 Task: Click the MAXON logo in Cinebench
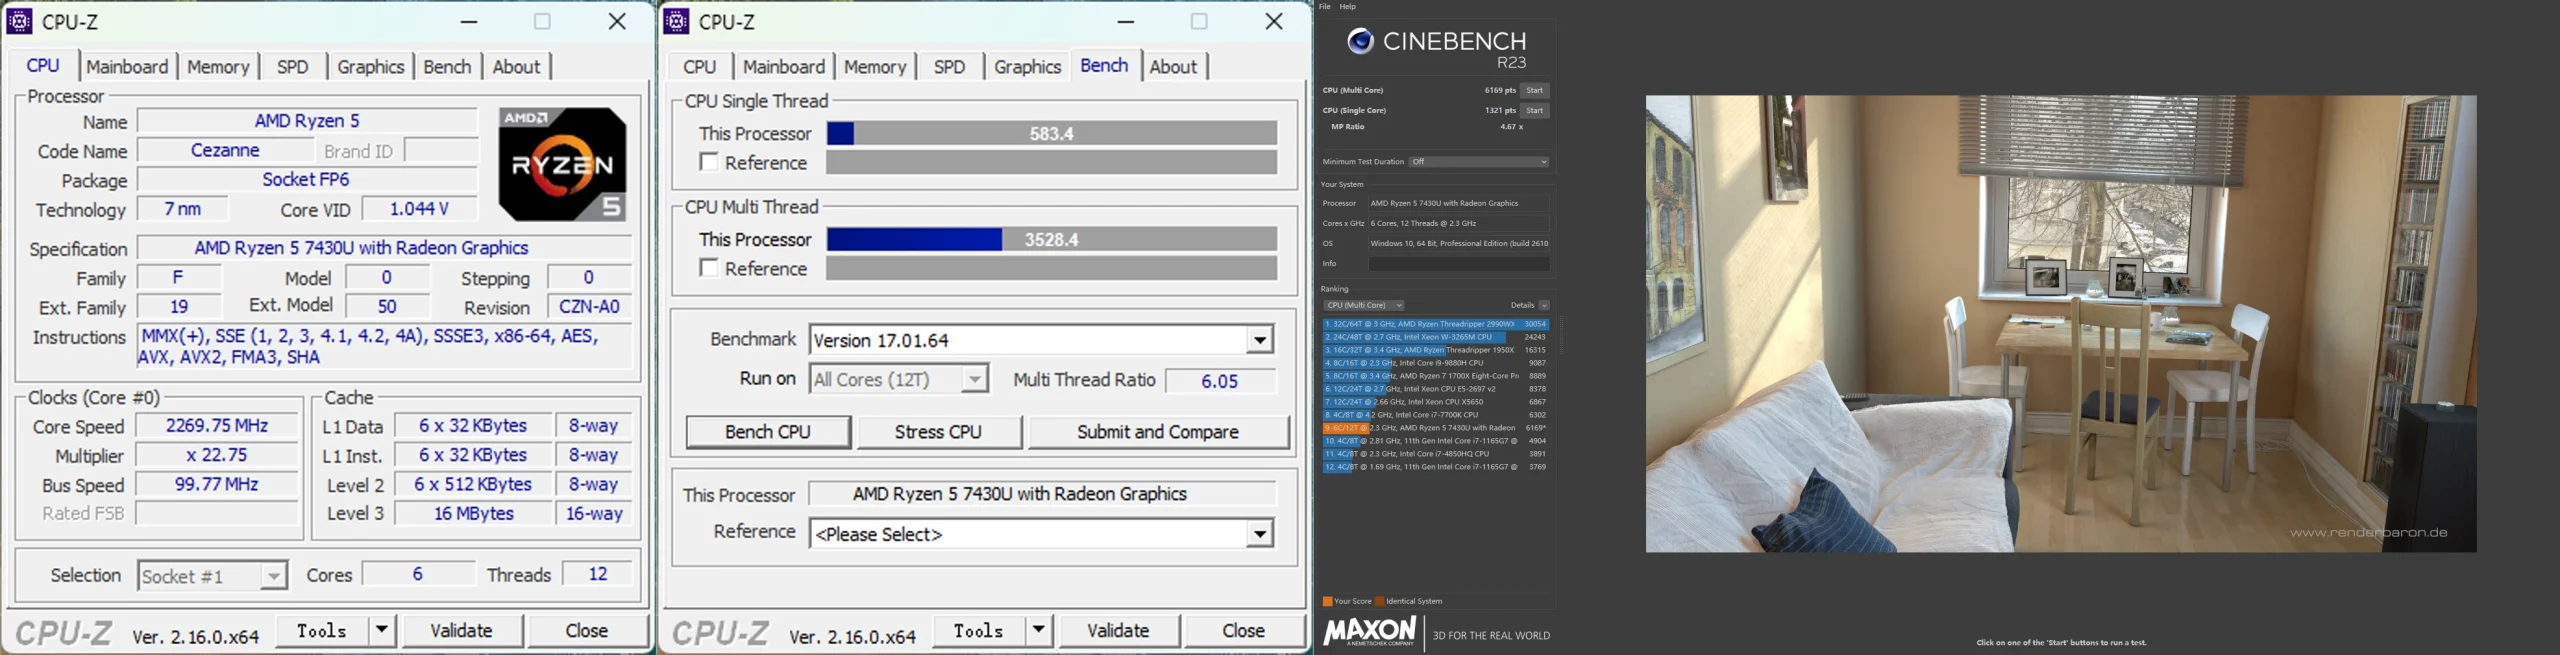(1369, 632)
